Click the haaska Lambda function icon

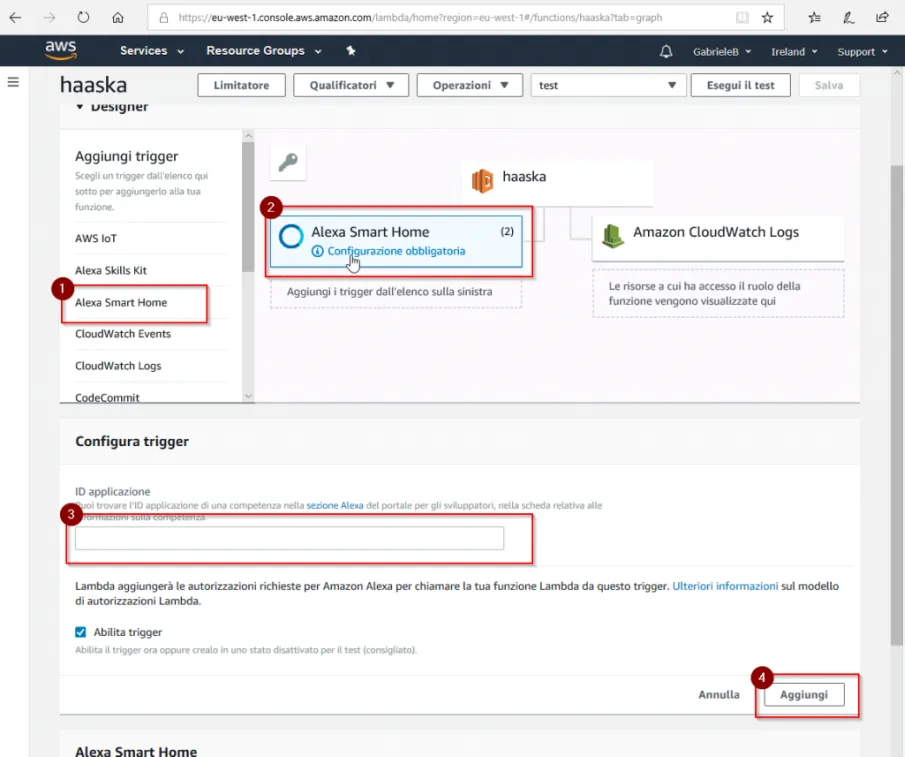[x=483, y=181]
